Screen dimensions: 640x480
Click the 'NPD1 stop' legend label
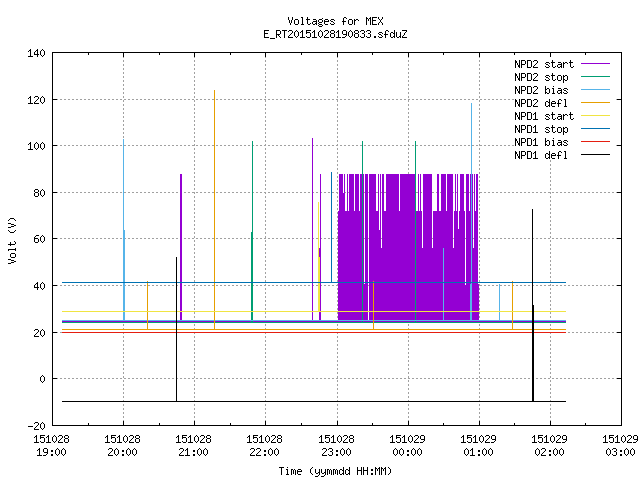541,129
